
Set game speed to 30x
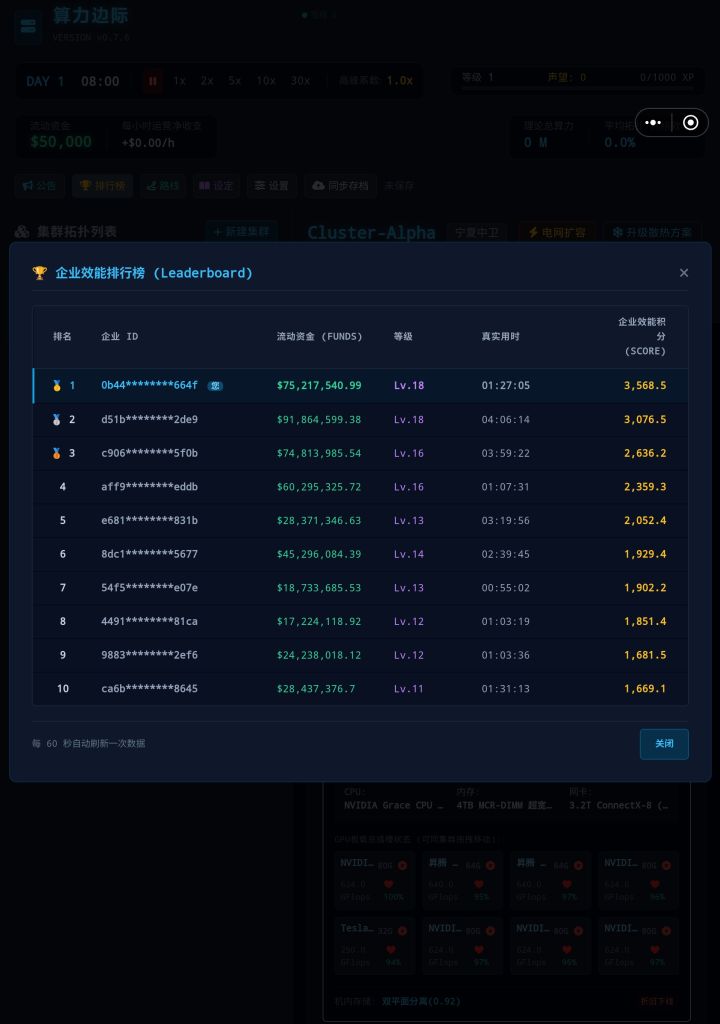click(300, 81)
